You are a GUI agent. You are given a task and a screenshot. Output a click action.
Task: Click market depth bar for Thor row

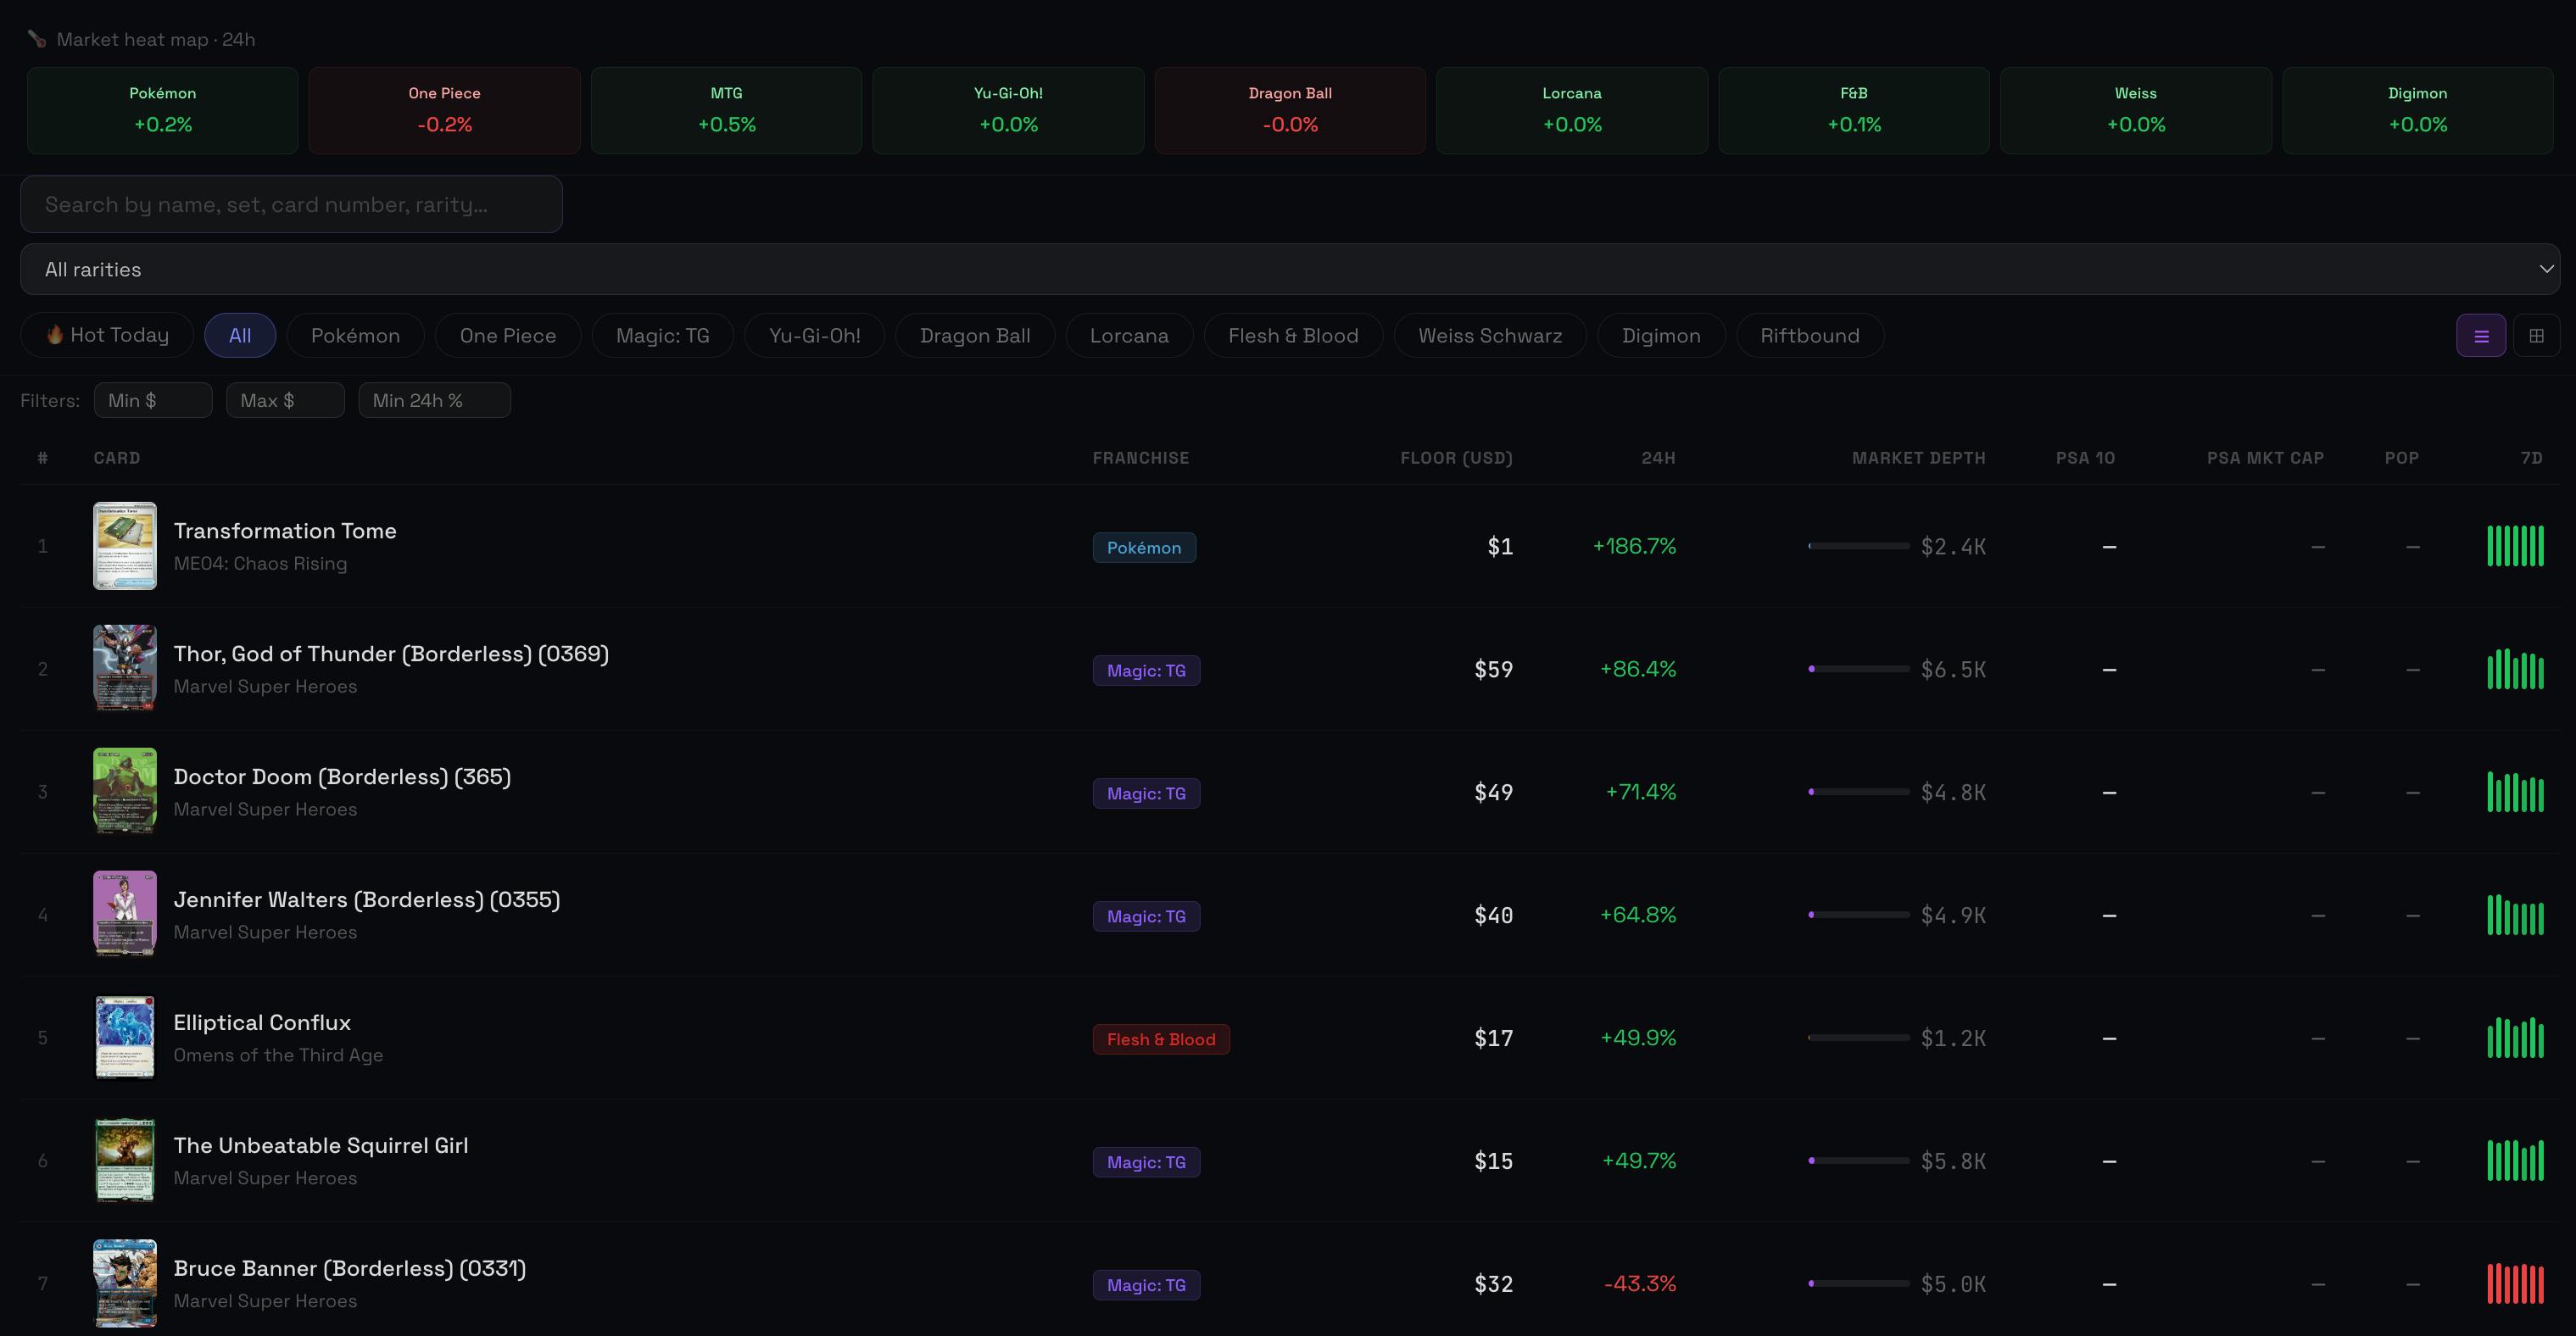1859,669
